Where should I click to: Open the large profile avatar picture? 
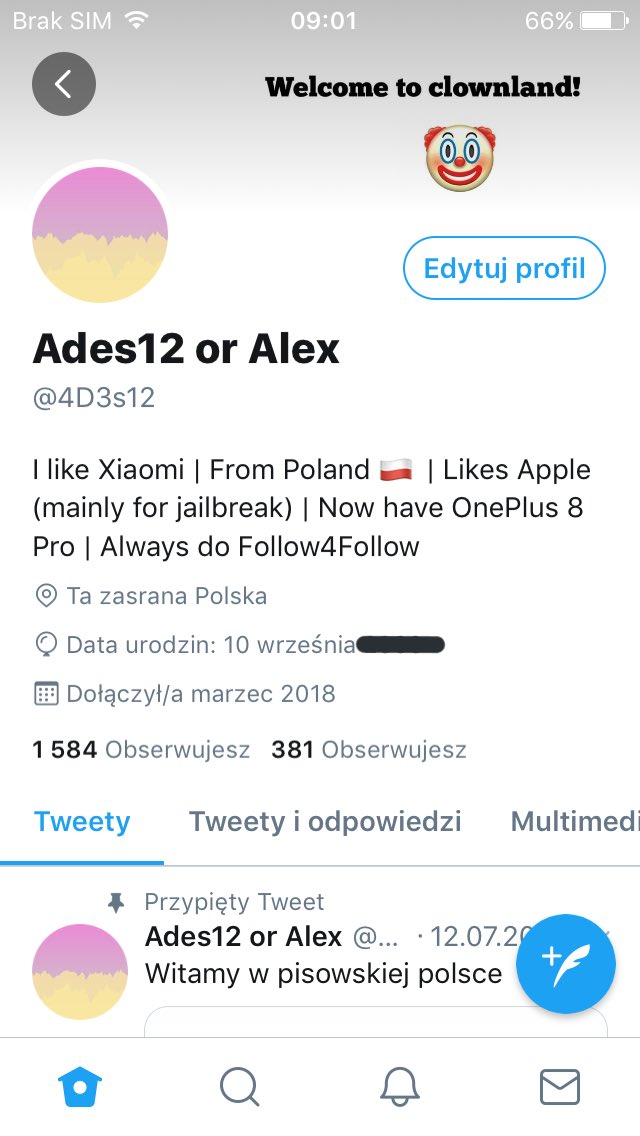click(x=100, y=235)
